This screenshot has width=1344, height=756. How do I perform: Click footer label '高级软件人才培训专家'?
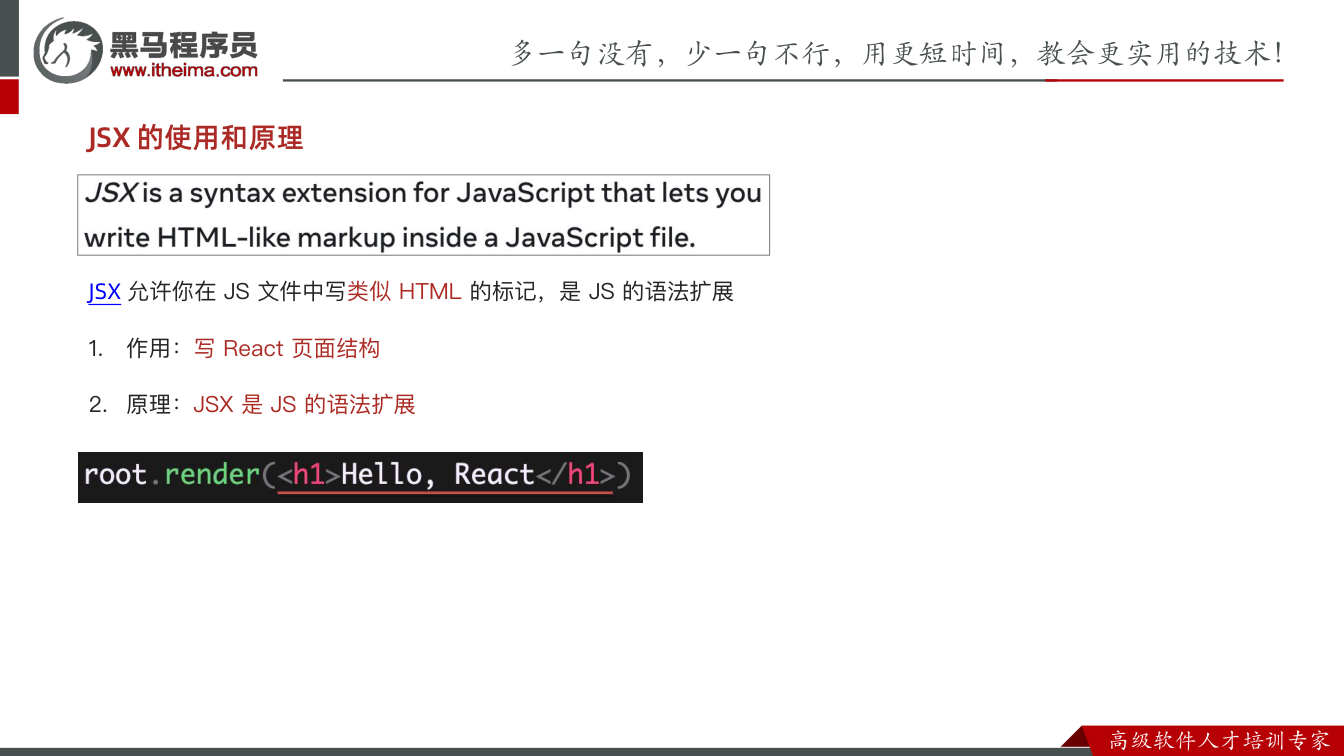(x=1220, y=741)
